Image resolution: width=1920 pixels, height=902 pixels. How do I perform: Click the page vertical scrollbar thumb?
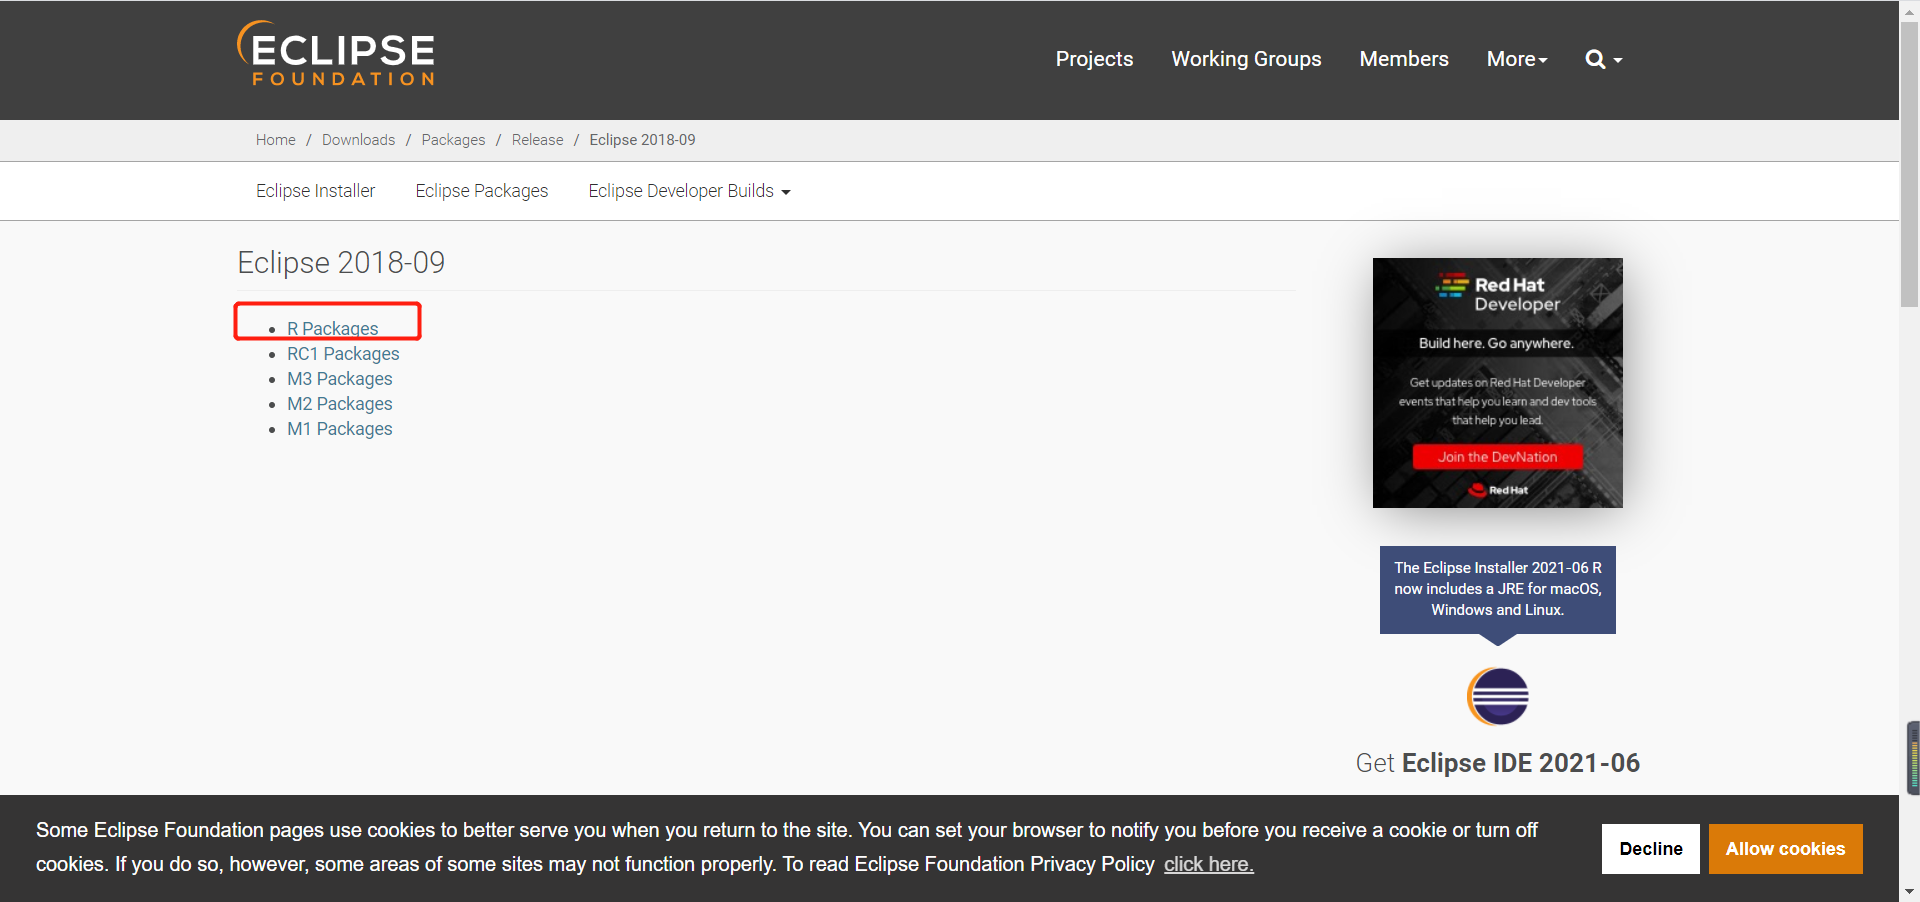[1909, 165]
